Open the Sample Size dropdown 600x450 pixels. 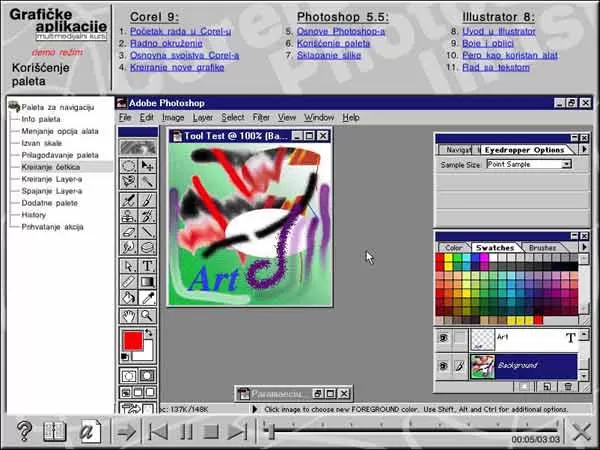pos(529,164)
